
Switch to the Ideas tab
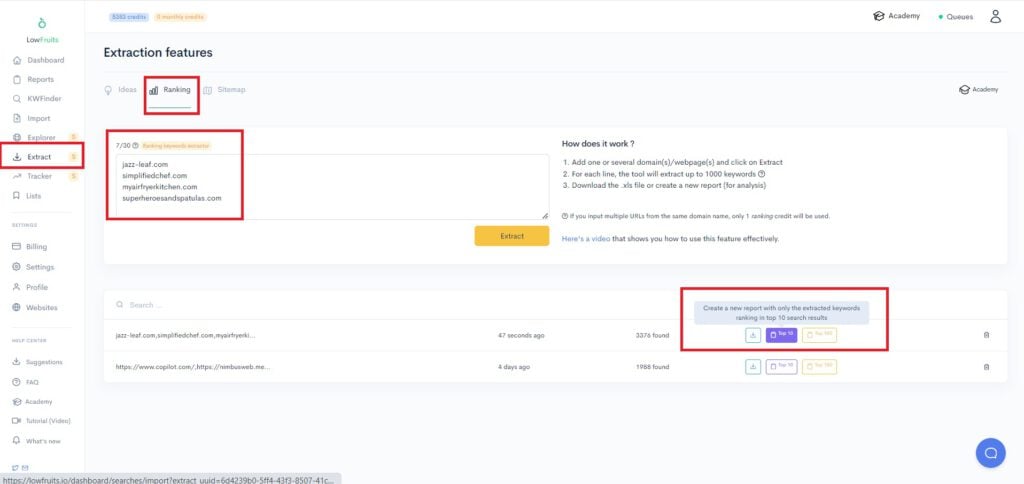tap(121, 90)
